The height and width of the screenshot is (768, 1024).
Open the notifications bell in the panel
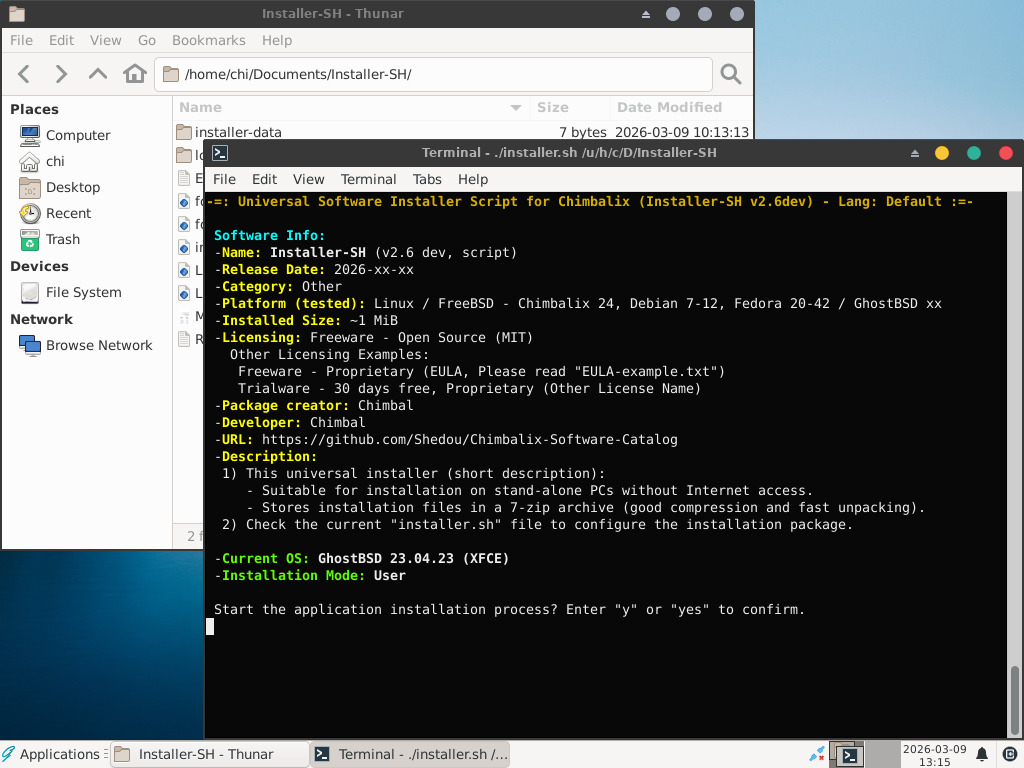click(982, 754)
